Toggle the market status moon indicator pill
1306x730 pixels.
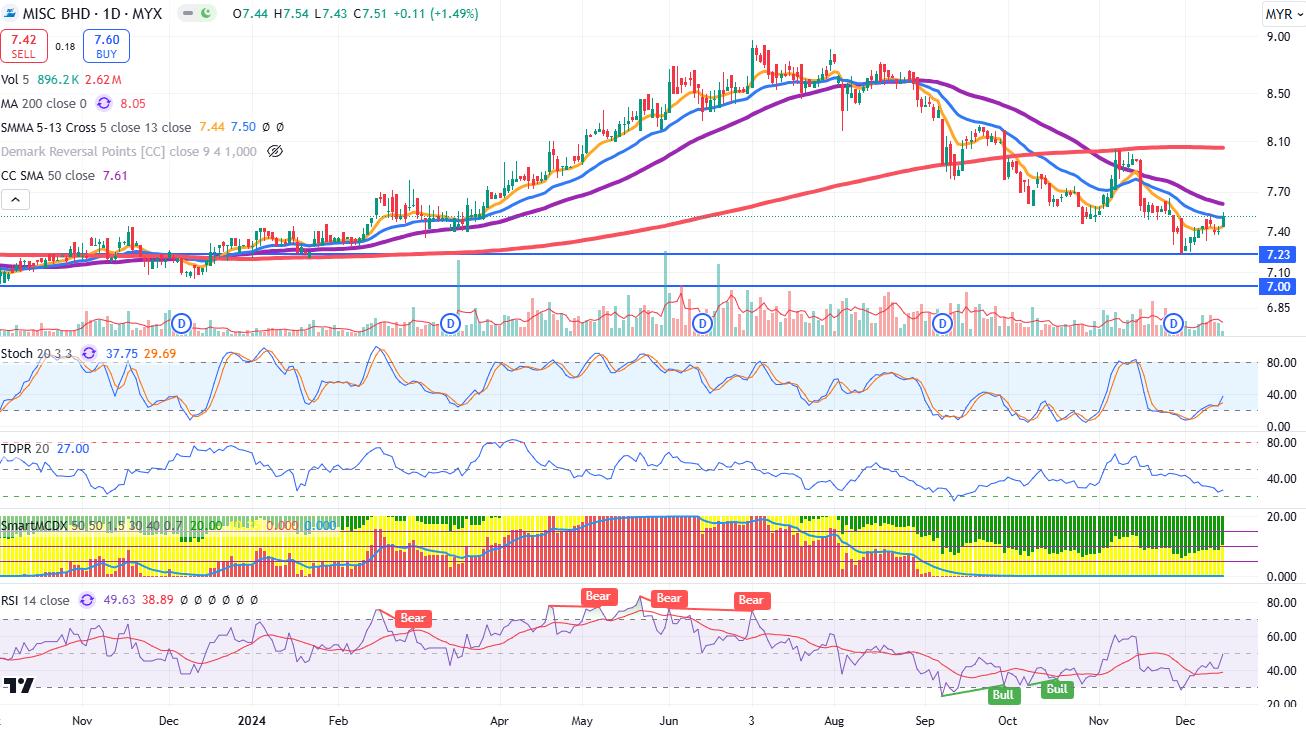click(x=199, y=14)
